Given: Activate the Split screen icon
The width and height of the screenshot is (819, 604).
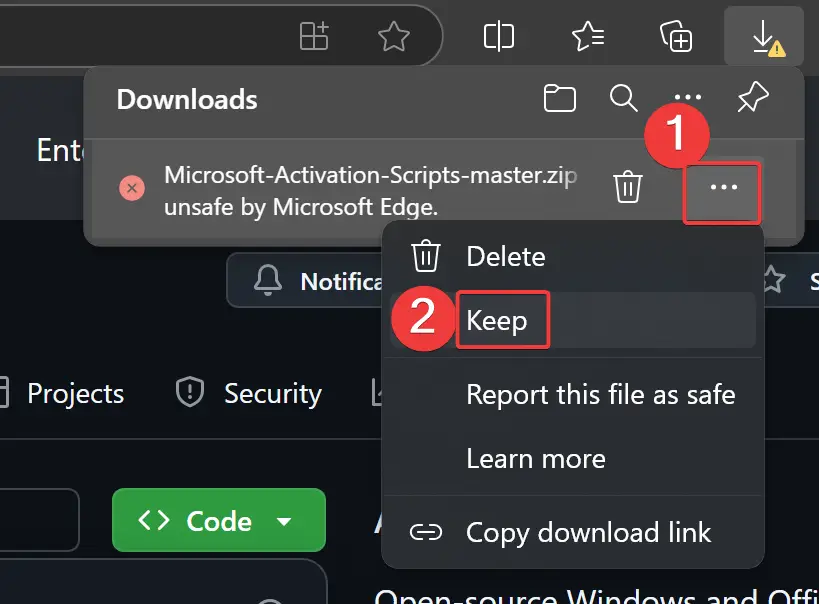Looking at the screenshot, I should coord(499,36).
